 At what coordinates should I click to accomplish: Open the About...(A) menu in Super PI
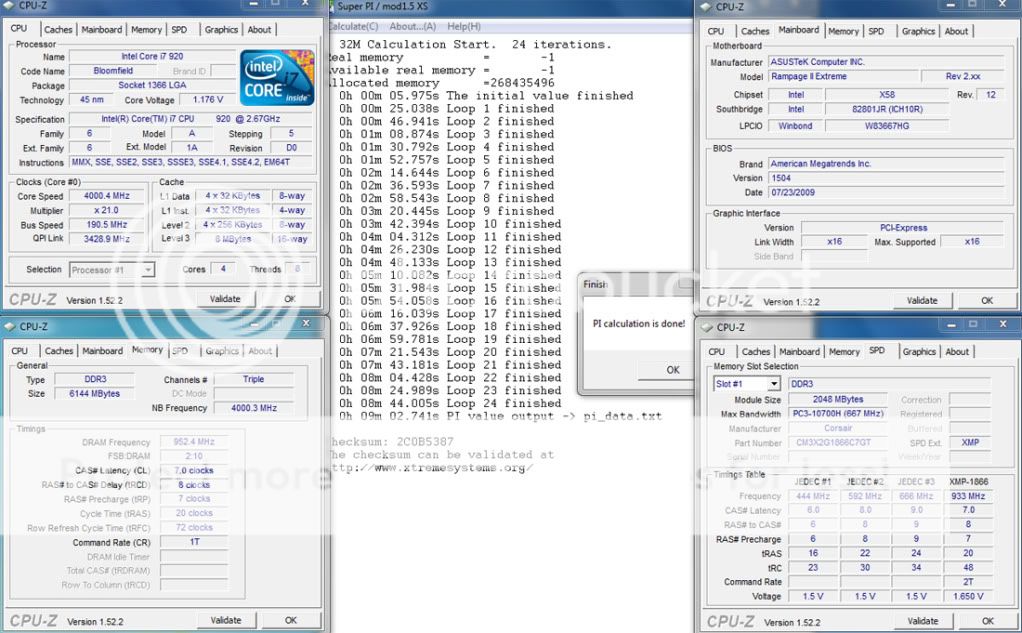[413, 26]
